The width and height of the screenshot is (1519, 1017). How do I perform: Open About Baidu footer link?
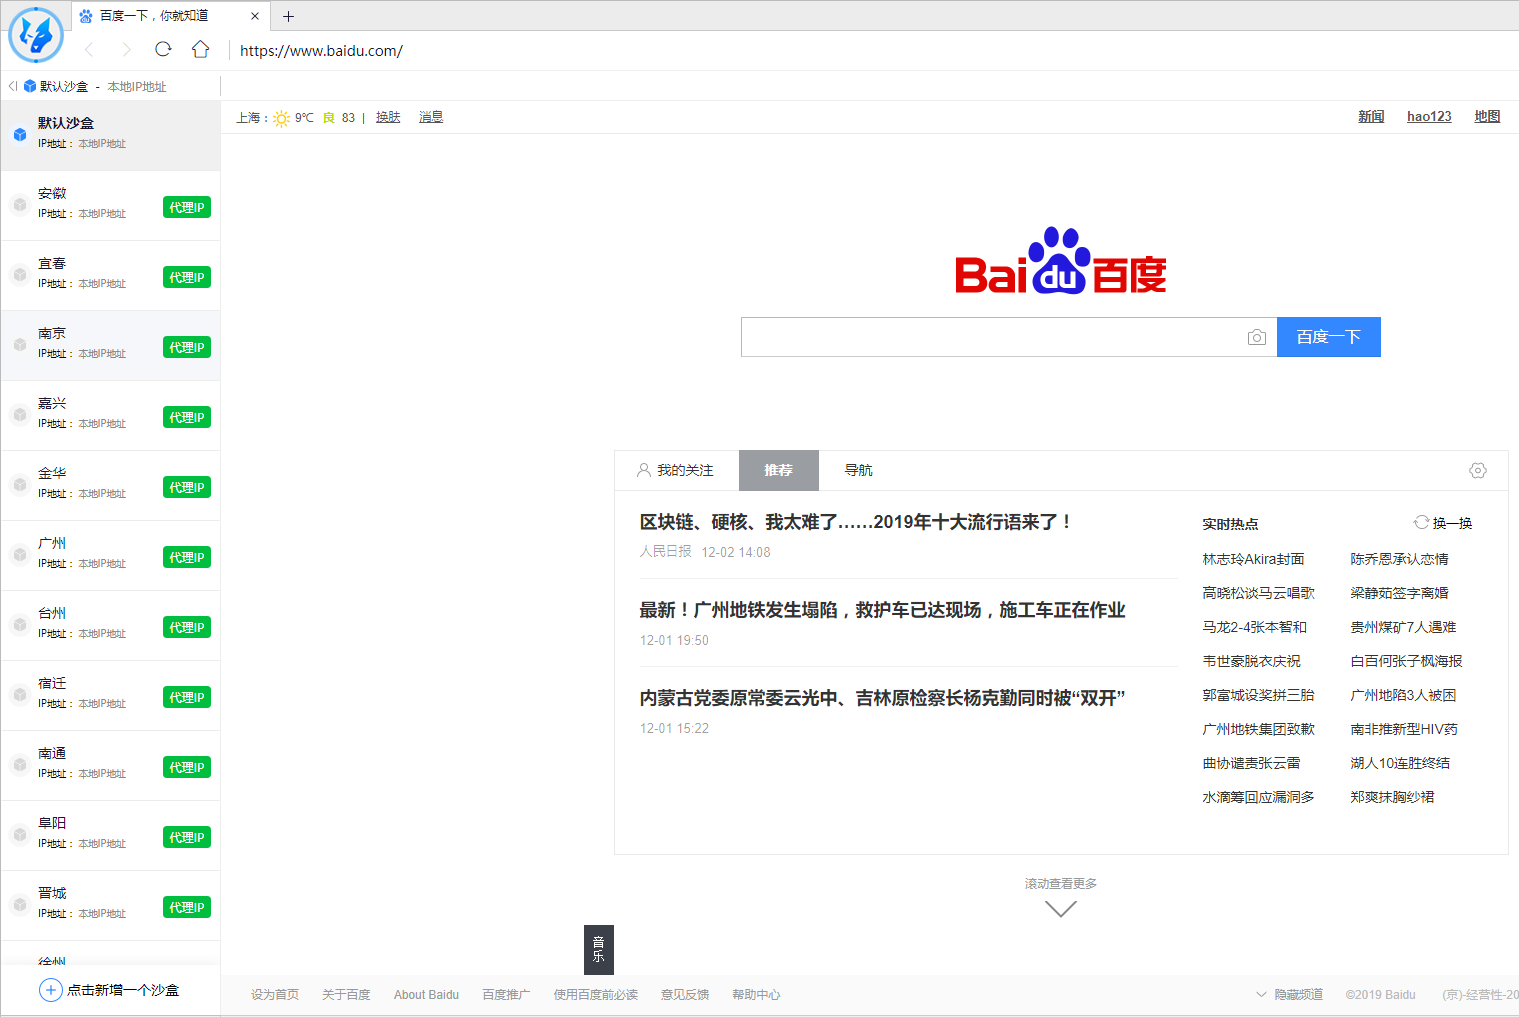[x=426, y=995]
